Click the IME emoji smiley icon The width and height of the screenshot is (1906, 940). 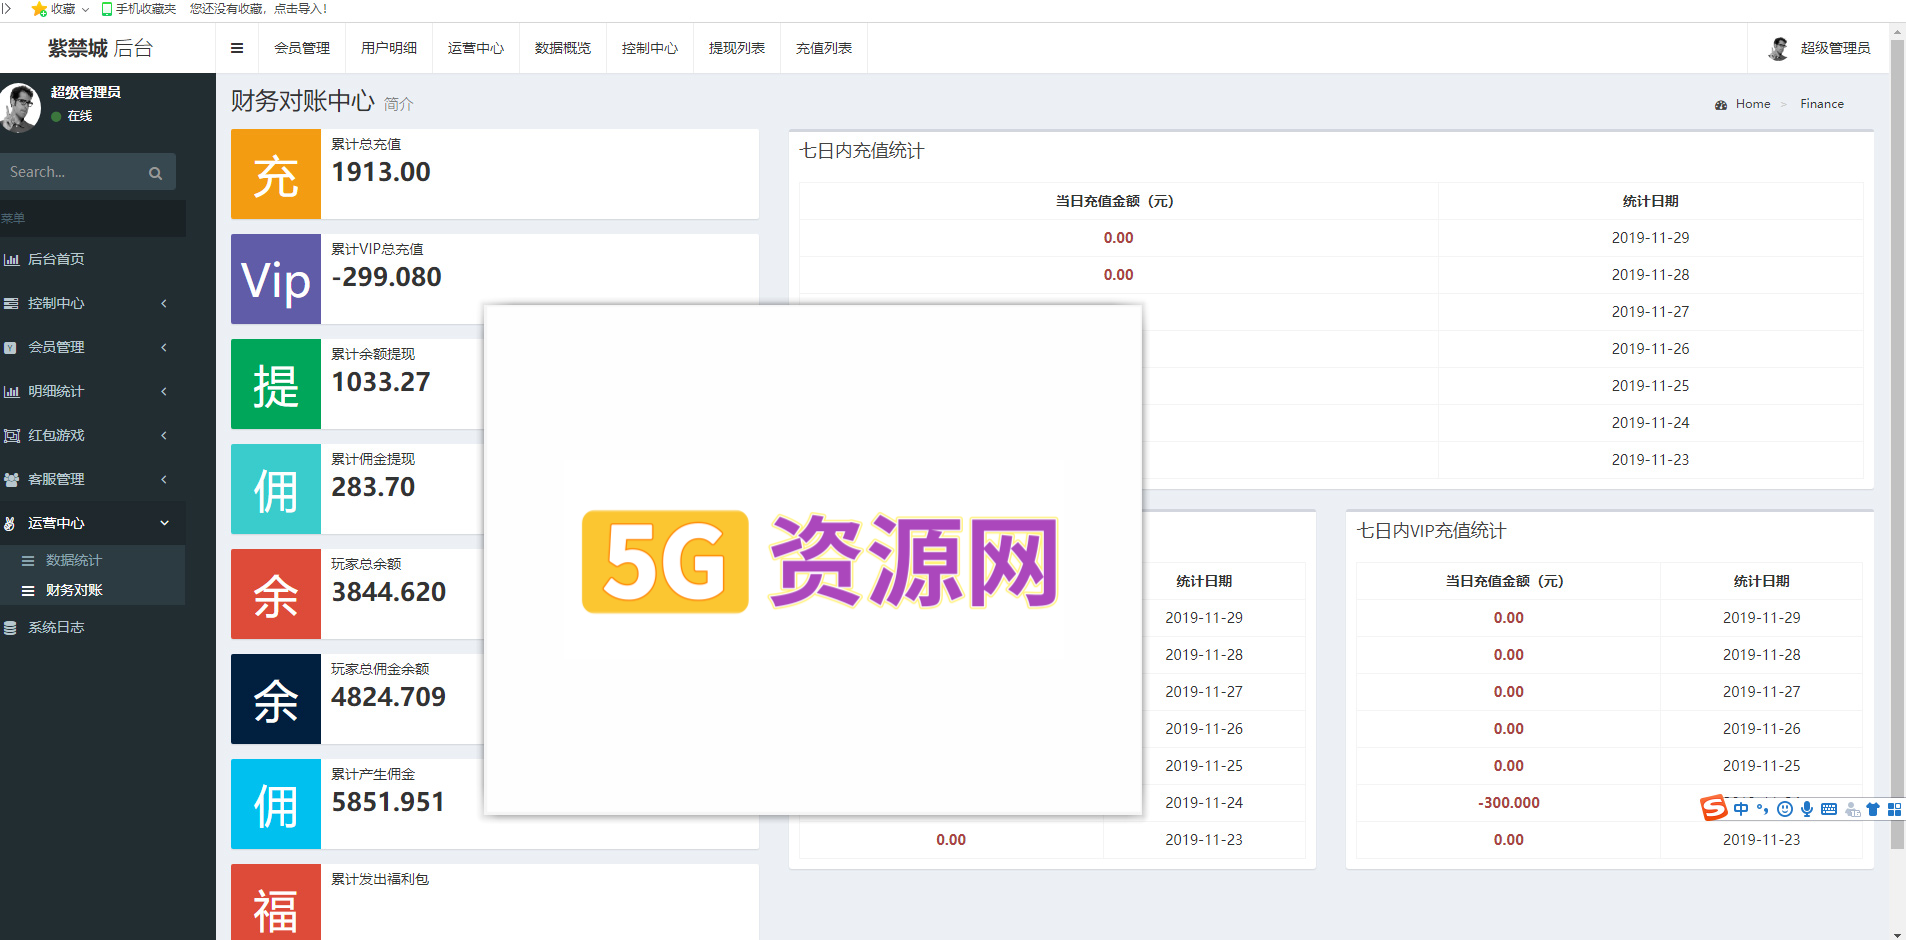1785,809
